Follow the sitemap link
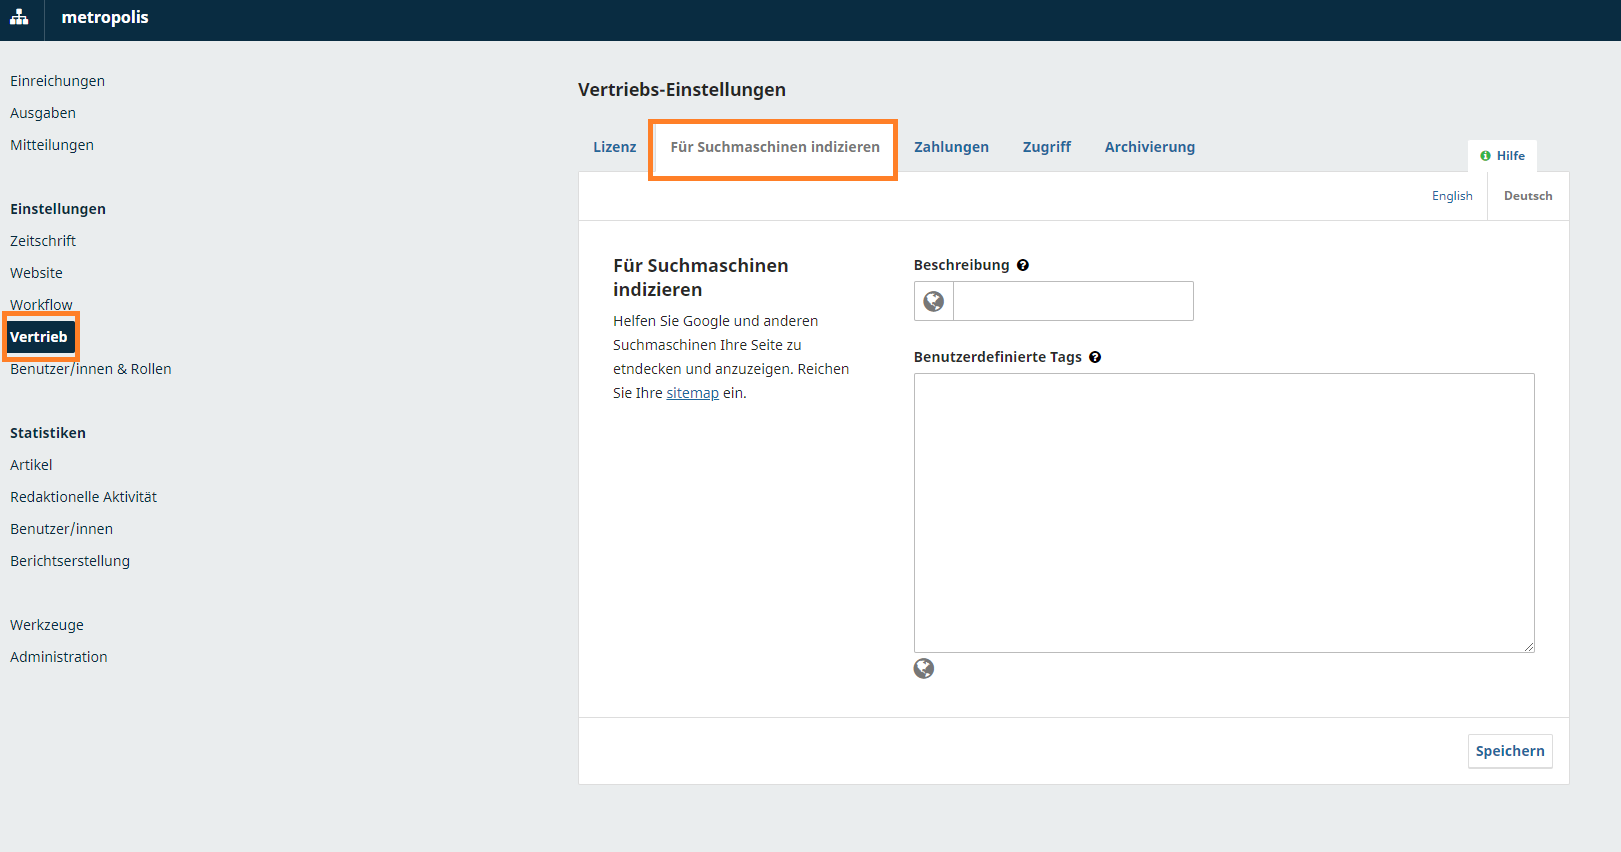 (692, 393)
